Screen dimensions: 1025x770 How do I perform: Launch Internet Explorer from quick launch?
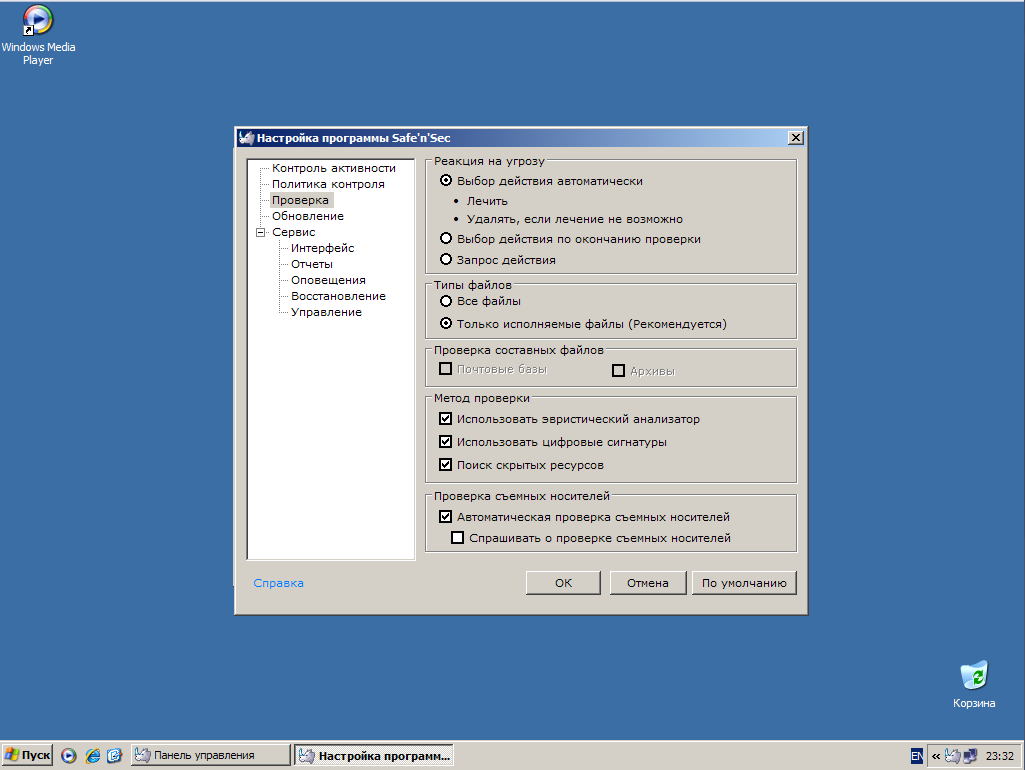(x=92, y=756)
